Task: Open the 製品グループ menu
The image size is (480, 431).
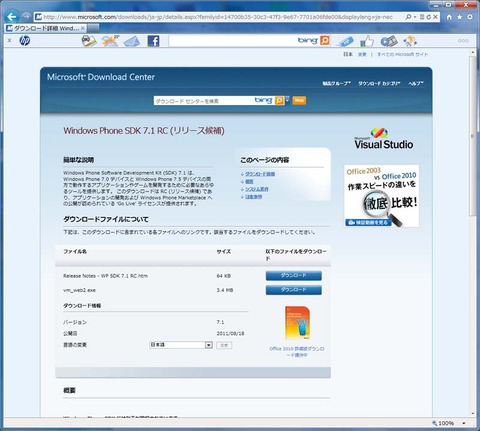Action: pos(336,83)
